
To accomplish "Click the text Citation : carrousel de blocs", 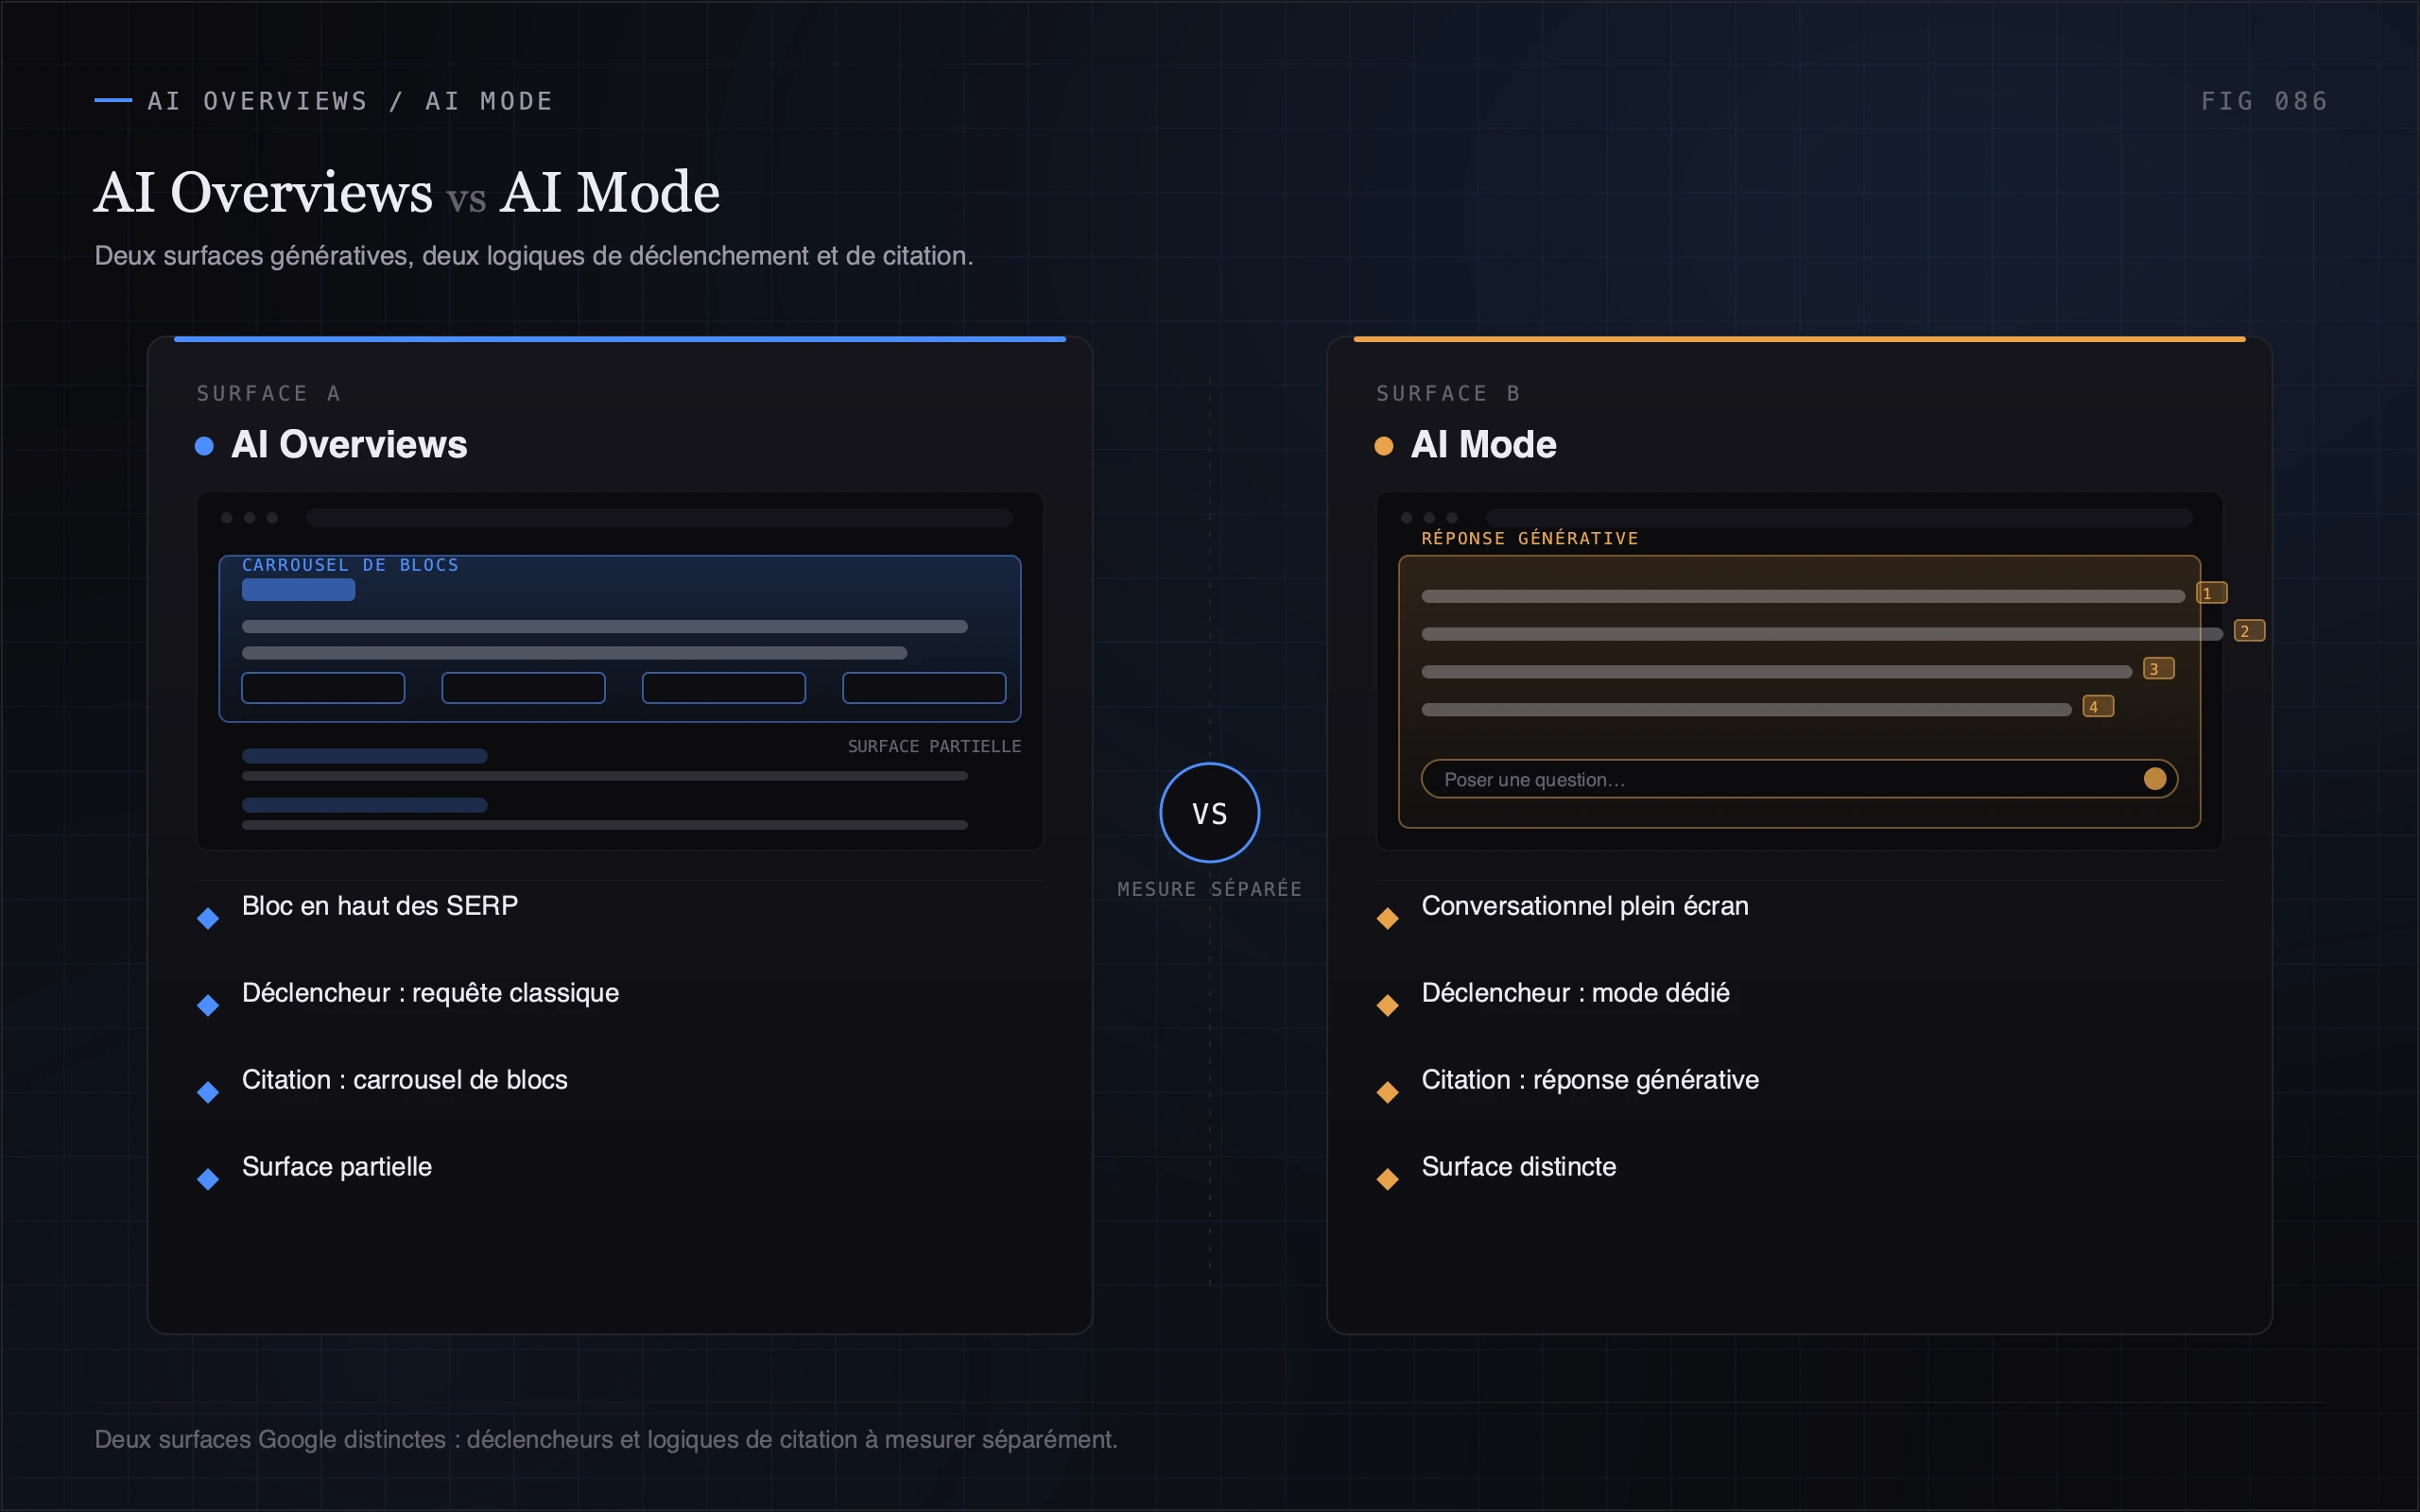I will (x=404, y=1080).
